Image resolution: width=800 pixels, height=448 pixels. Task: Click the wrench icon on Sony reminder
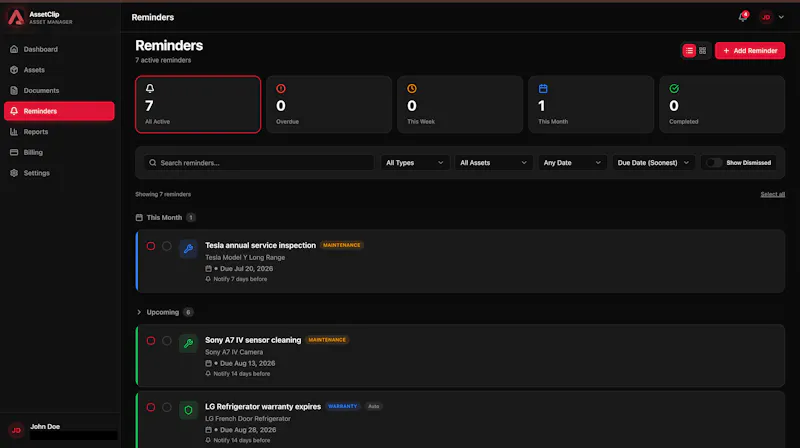(x=188, y=343)
